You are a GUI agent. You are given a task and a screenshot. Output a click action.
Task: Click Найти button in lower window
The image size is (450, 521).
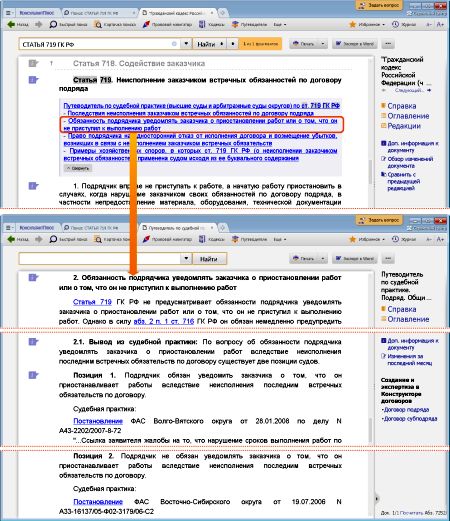(209, 259)
